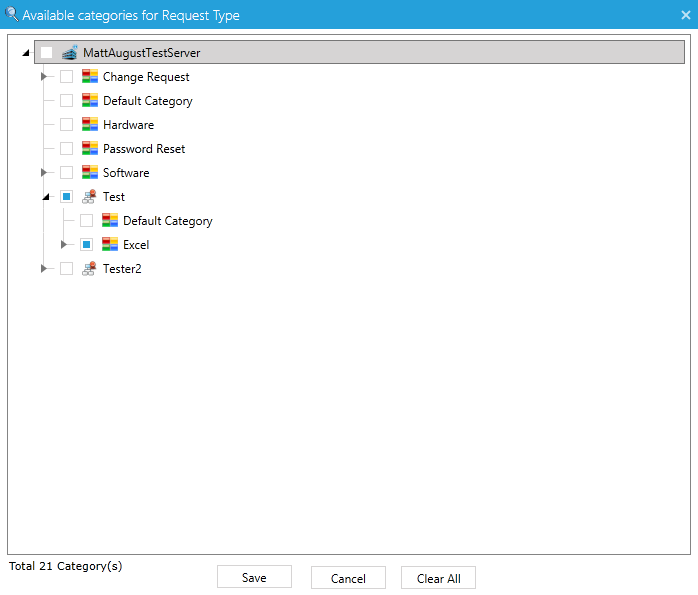Click the dialog title text

(131, 15)
